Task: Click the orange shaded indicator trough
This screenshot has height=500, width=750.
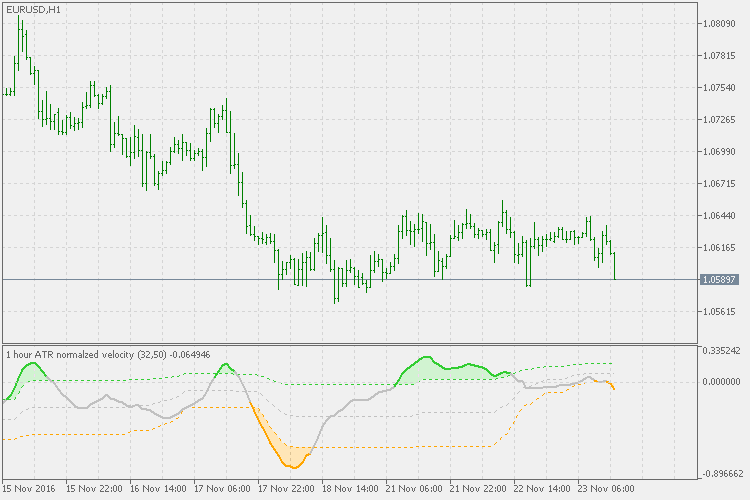Action: pos(288,452)
